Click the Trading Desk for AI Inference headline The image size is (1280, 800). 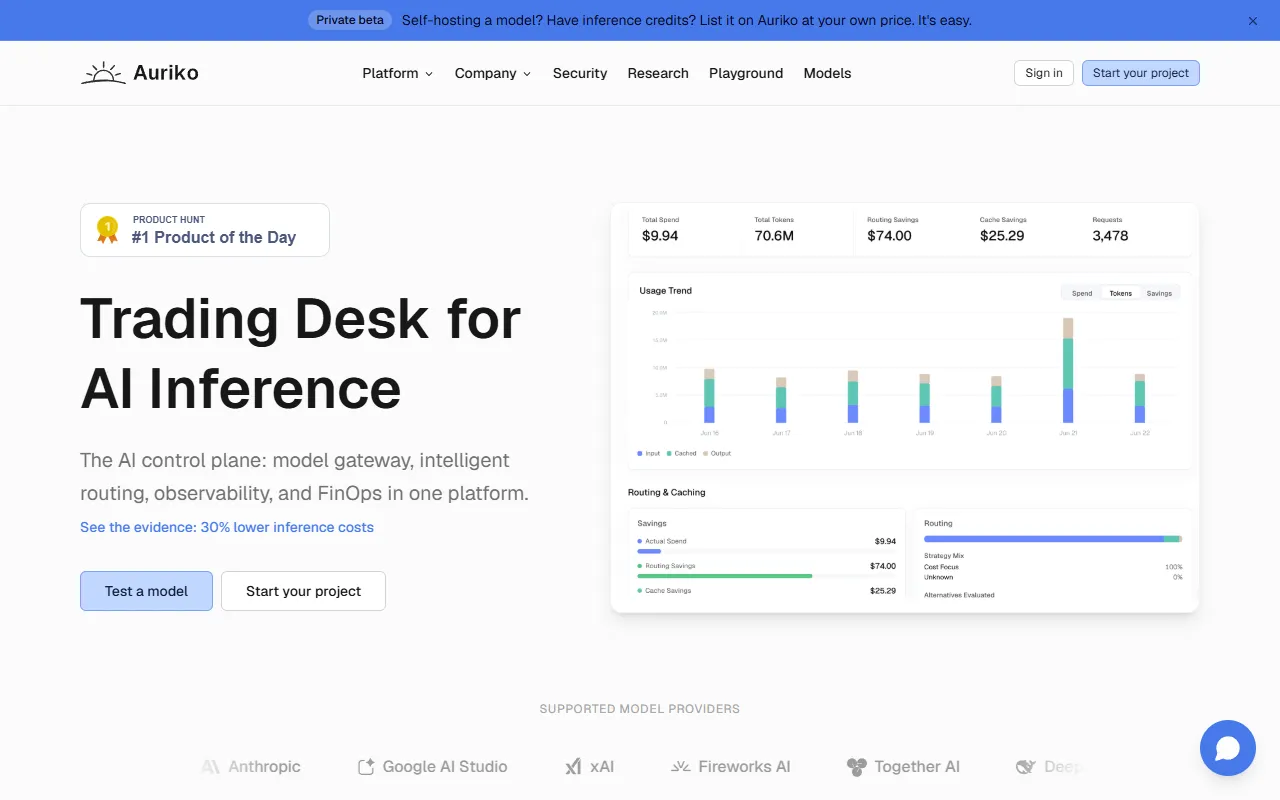tap(300, 353)
